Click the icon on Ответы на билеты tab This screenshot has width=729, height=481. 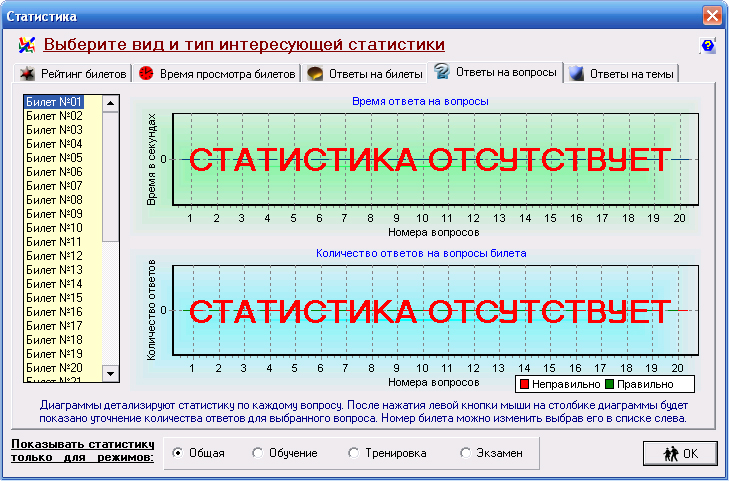pos(314,73)
